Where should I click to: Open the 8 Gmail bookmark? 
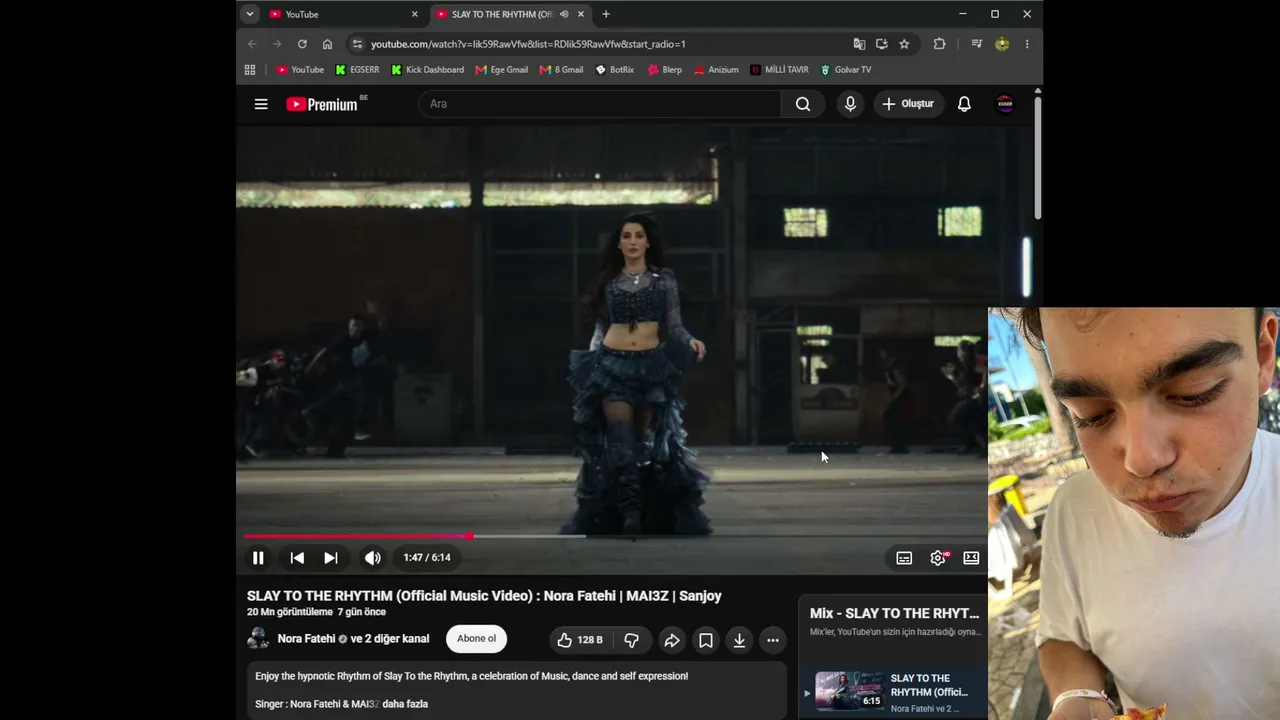(x=561, y=70)
